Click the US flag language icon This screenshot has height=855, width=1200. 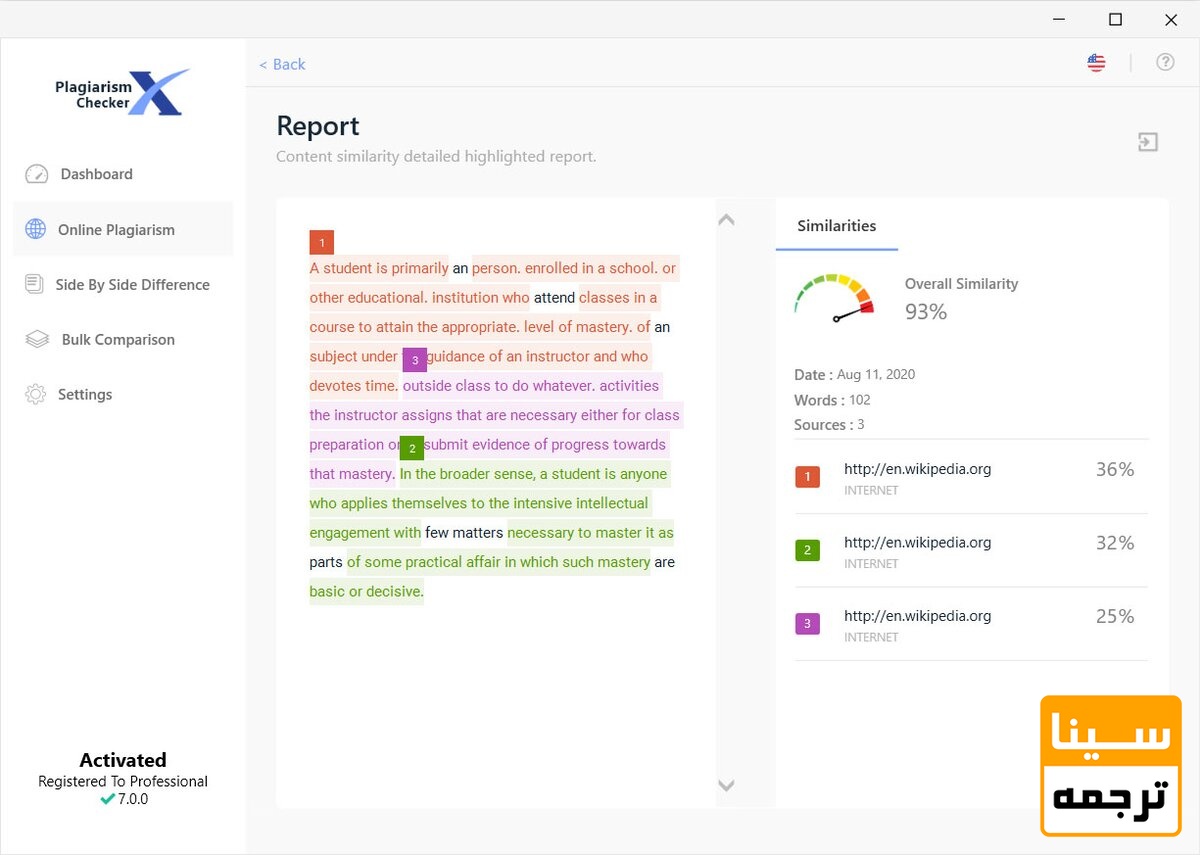(1096, 62)
